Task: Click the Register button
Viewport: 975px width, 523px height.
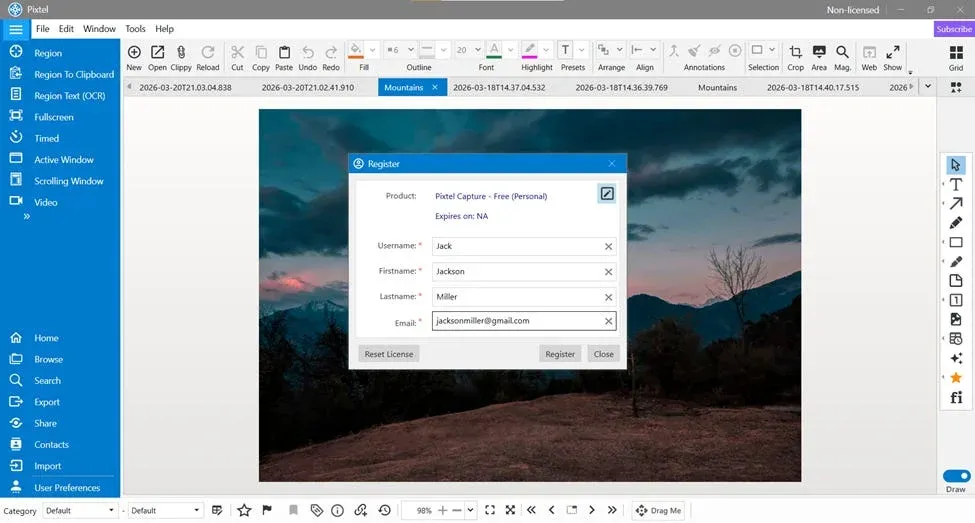Action: (560, 354)
